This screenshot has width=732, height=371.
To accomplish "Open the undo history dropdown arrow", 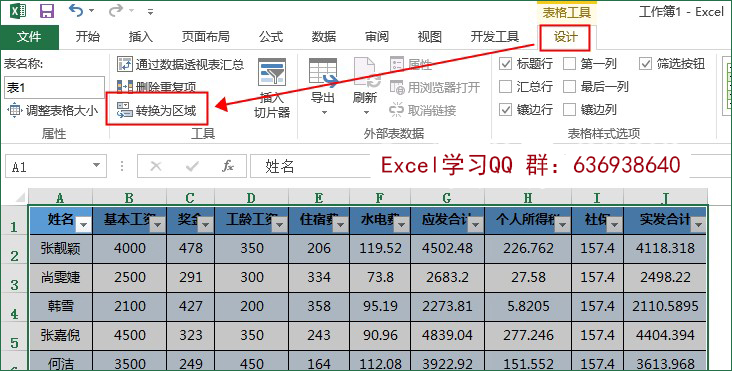I will [92, 11].
